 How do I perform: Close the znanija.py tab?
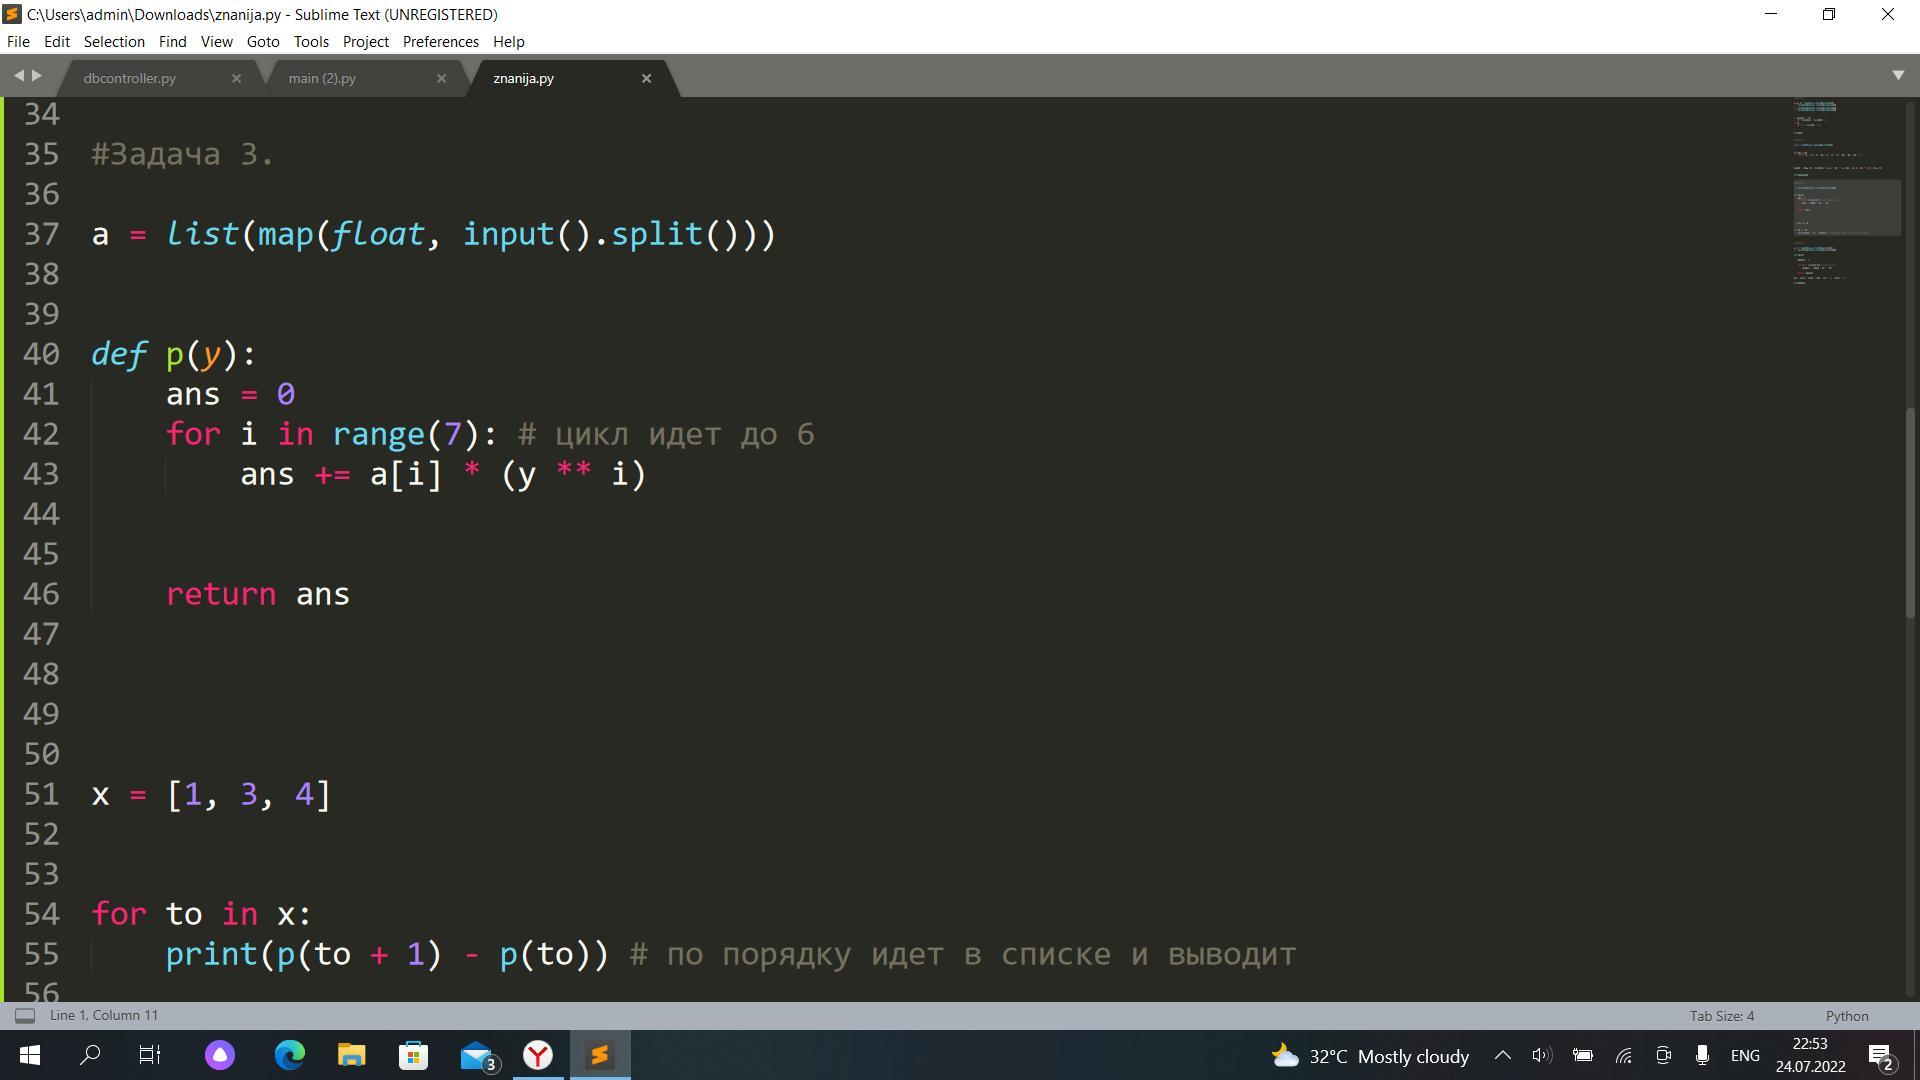pos(646,78)
